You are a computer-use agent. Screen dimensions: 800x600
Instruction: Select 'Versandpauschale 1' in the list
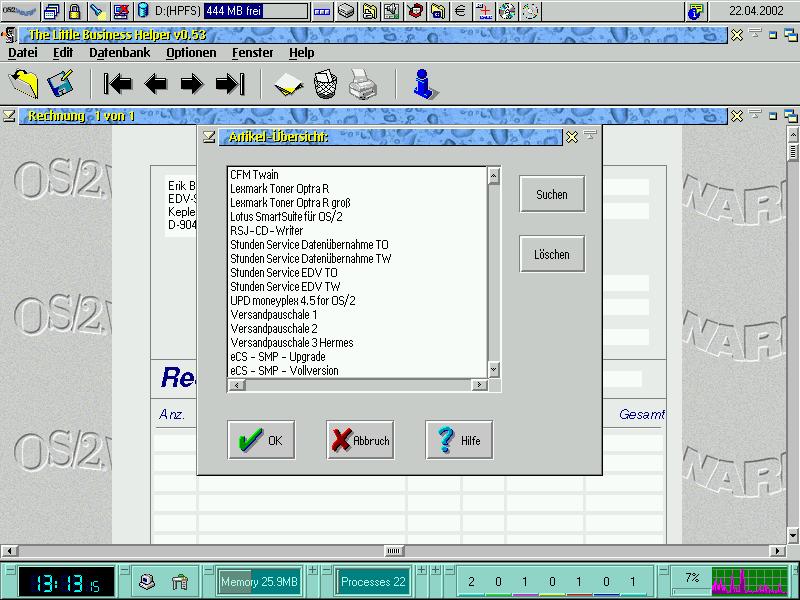pyautogui.click(x=357, y=315)
